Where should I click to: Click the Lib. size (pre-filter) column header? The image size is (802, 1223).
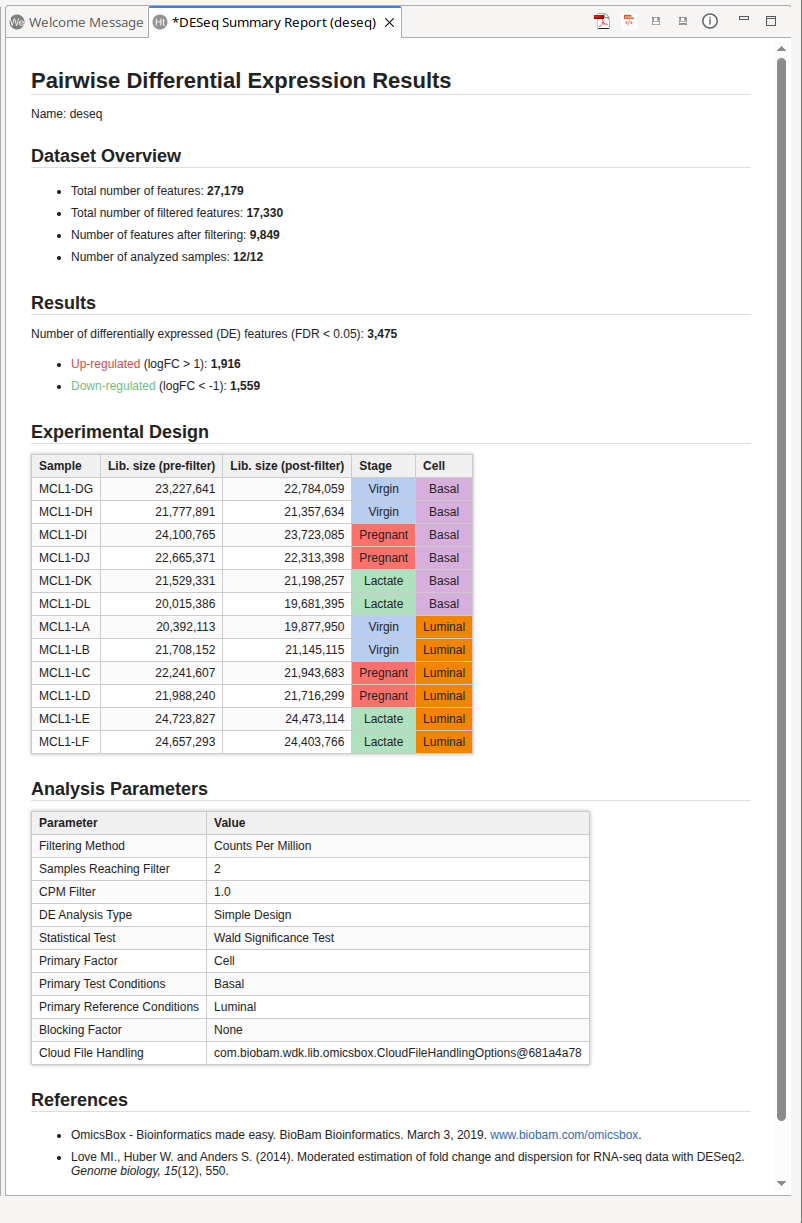[x=161, y=466]
